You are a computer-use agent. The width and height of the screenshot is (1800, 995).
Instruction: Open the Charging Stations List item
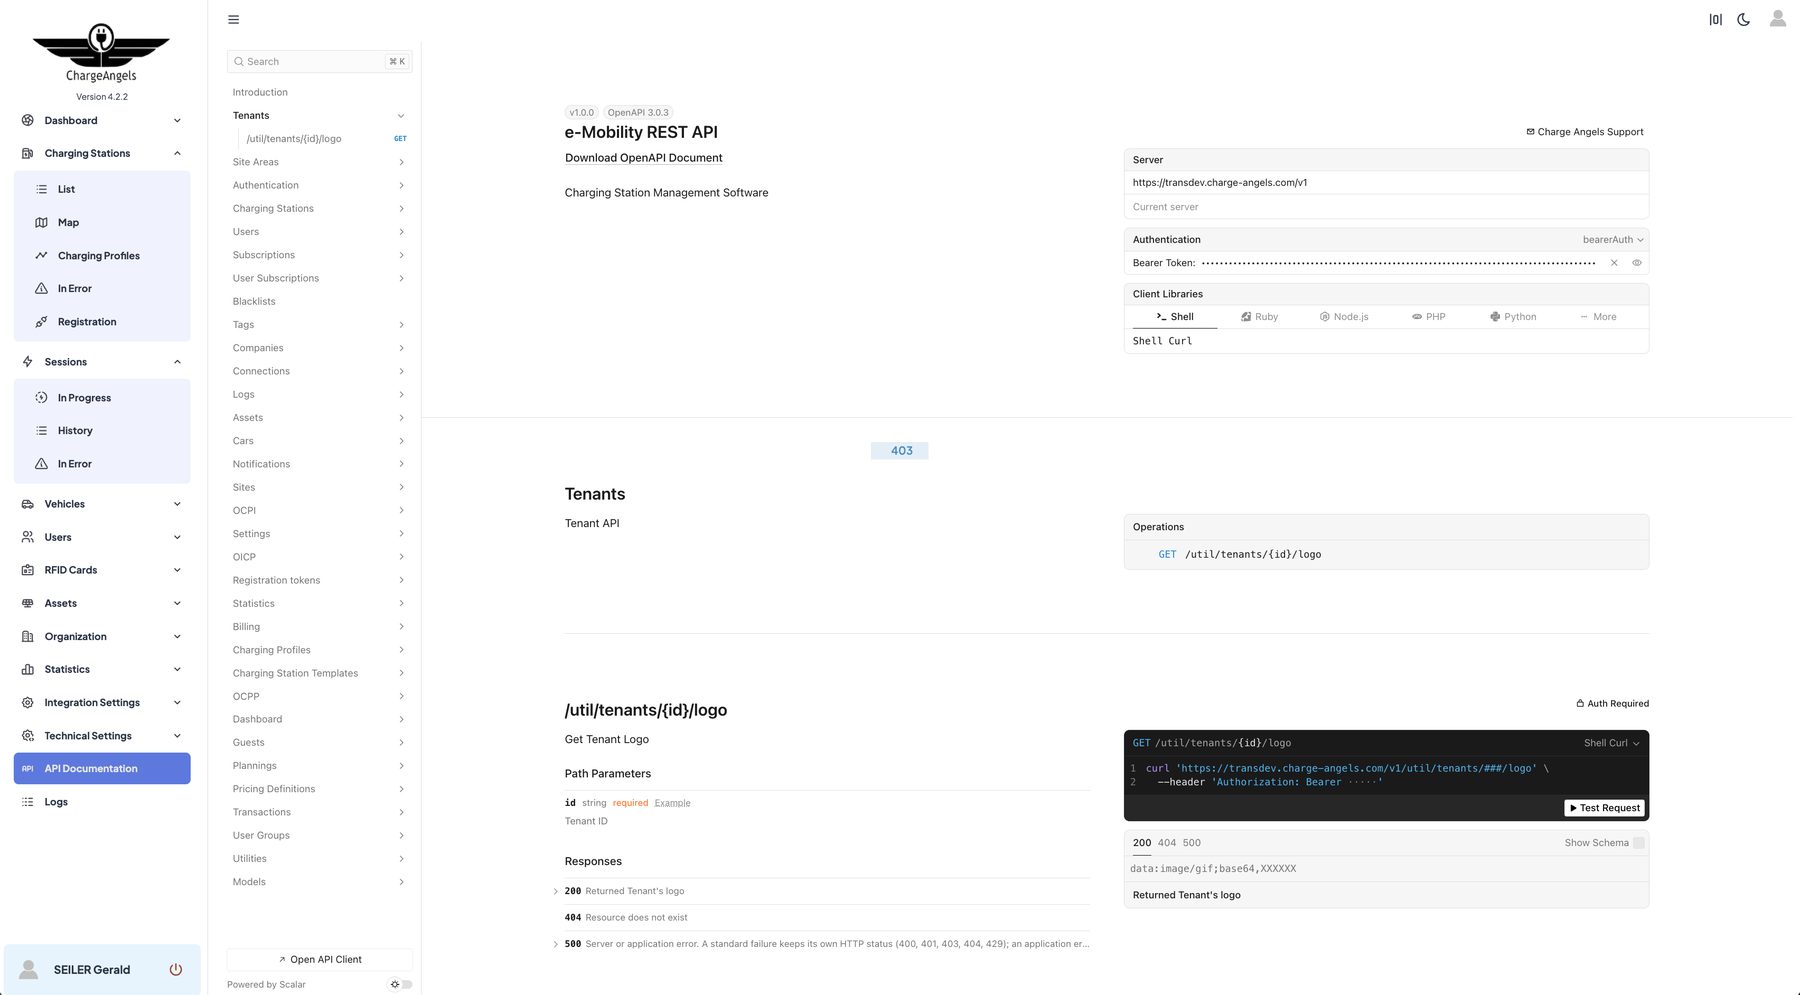click(66, 189)
